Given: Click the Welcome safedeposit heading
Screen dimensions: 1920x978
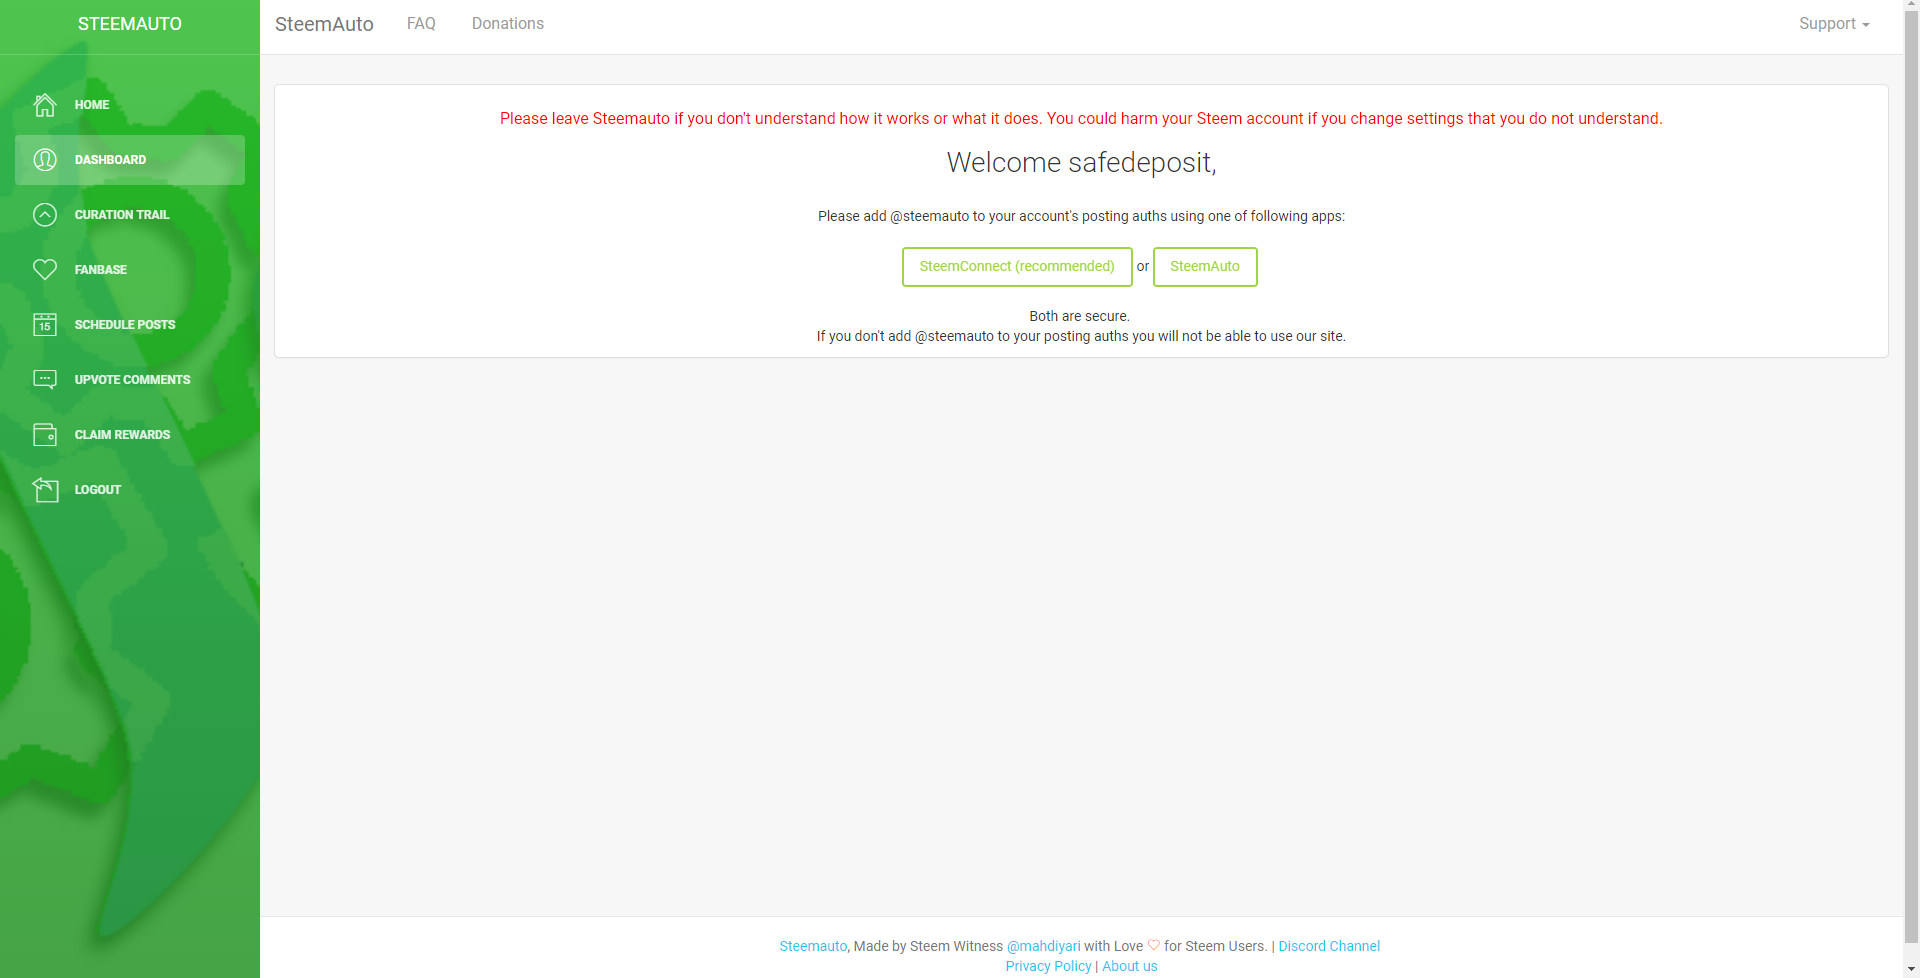Looking at the screenshot, I should click(1081, 163).
